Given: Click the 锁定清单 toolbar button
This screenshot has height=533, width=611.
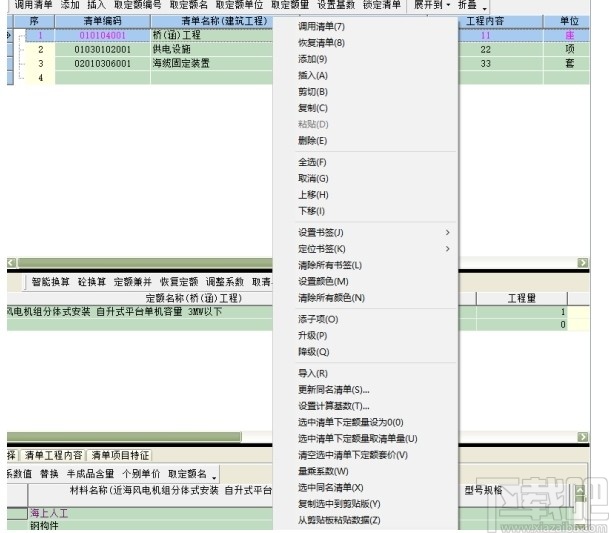Looking at the screenshot, I should coord(382,5).
